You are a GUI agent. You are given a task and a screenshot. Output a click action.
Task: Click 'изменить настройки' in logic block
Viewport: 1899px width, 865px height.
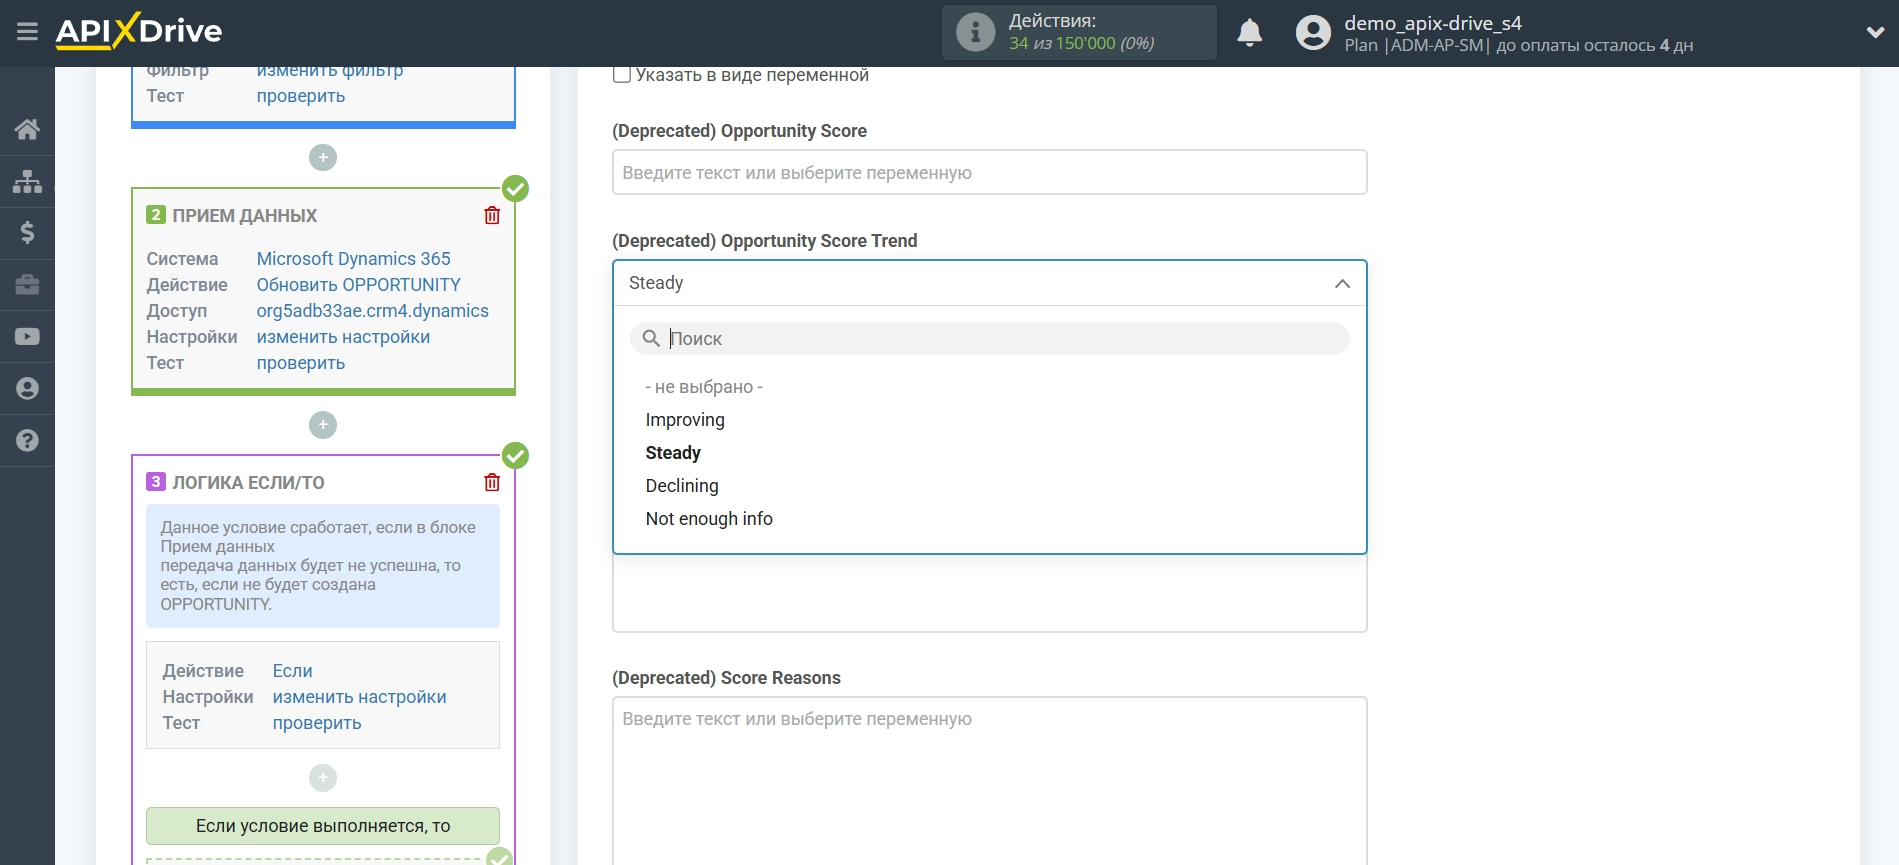[x=360, y=697]
